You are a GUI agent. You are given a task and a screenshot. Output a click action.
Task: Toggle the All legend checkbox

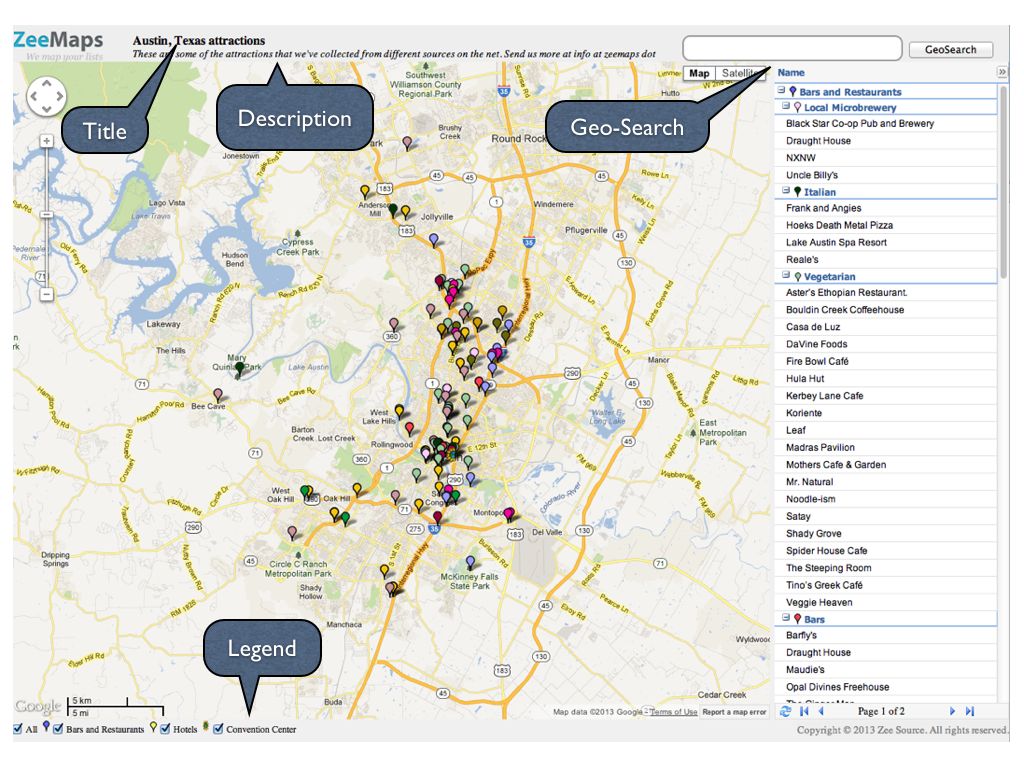(18, 729)
